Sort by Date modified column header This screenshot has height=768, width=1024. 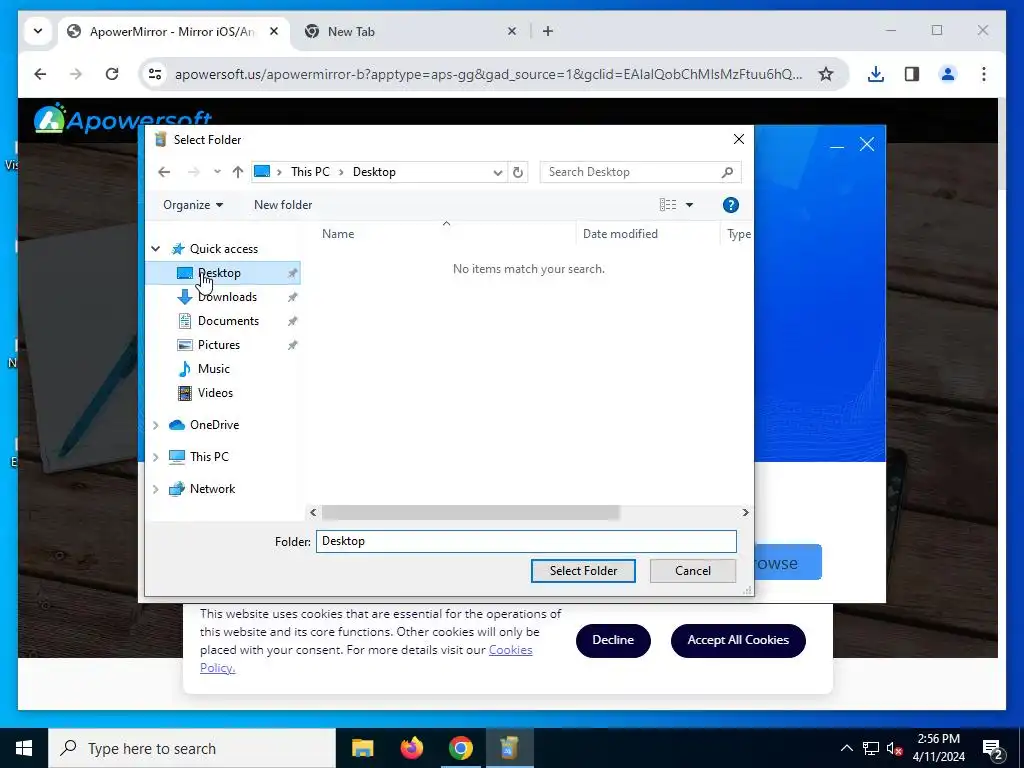[x=620, y=234]
